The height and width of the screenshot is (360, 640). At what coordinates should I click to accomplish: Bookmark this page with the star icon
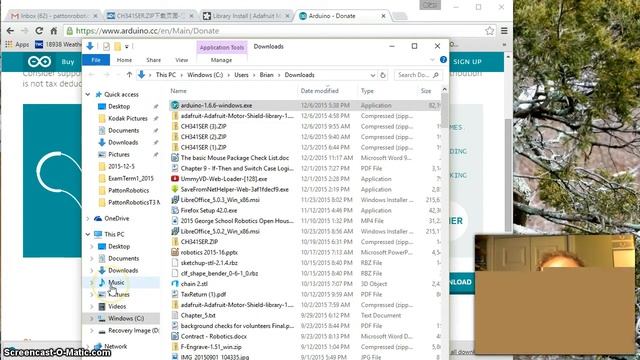click(x=489, y=31)
